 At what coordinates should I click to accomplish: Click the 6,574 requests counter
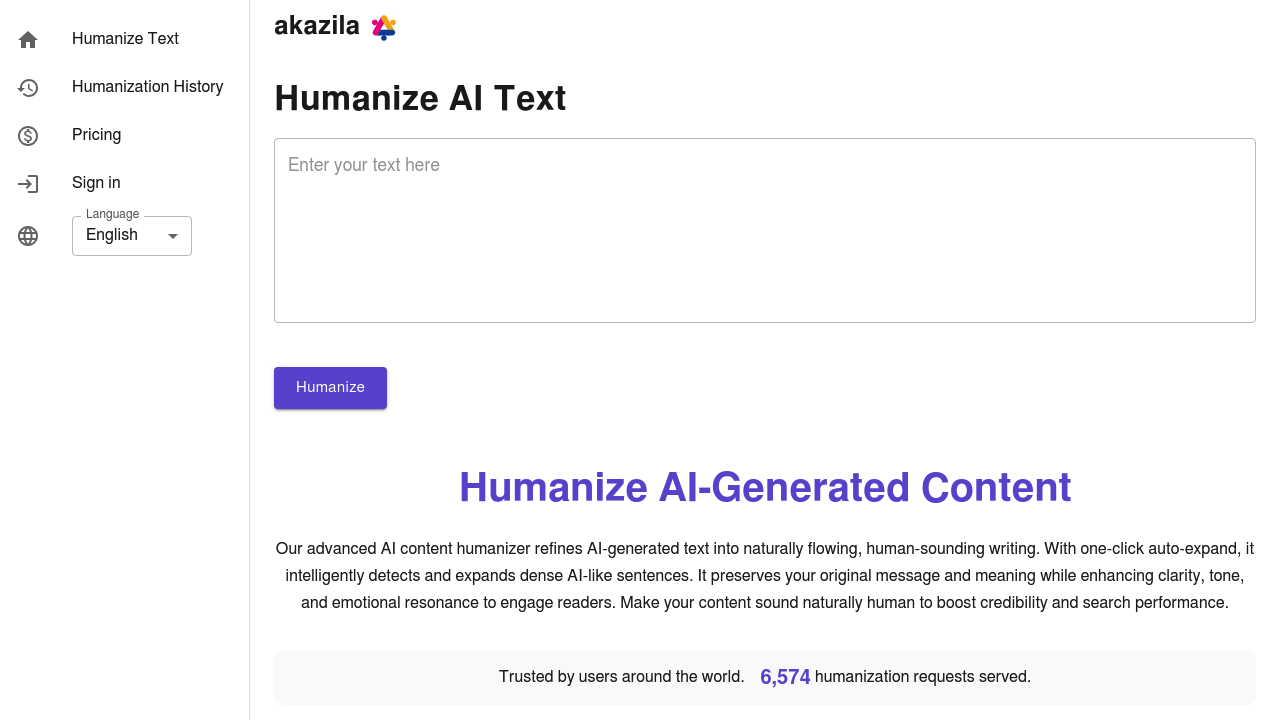[x=785, y=677]
